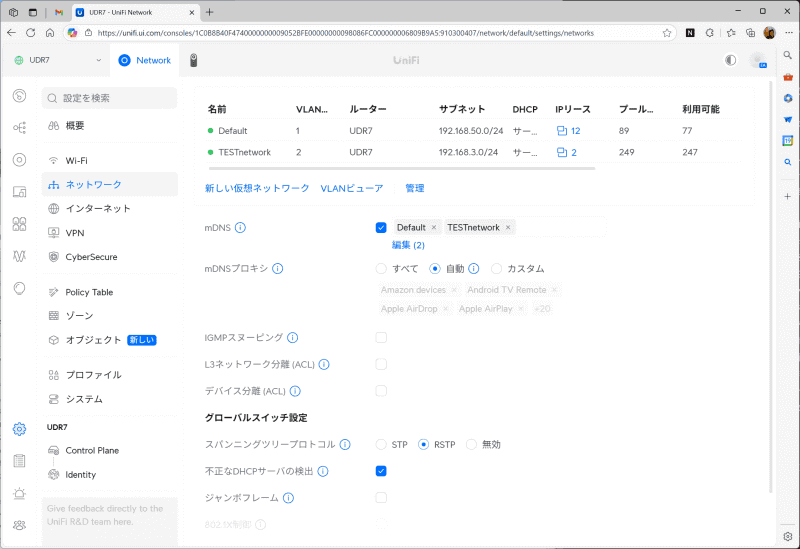Open the Network application tab
Viewport: 800px width, 549px height.
(x=145, y=60)
